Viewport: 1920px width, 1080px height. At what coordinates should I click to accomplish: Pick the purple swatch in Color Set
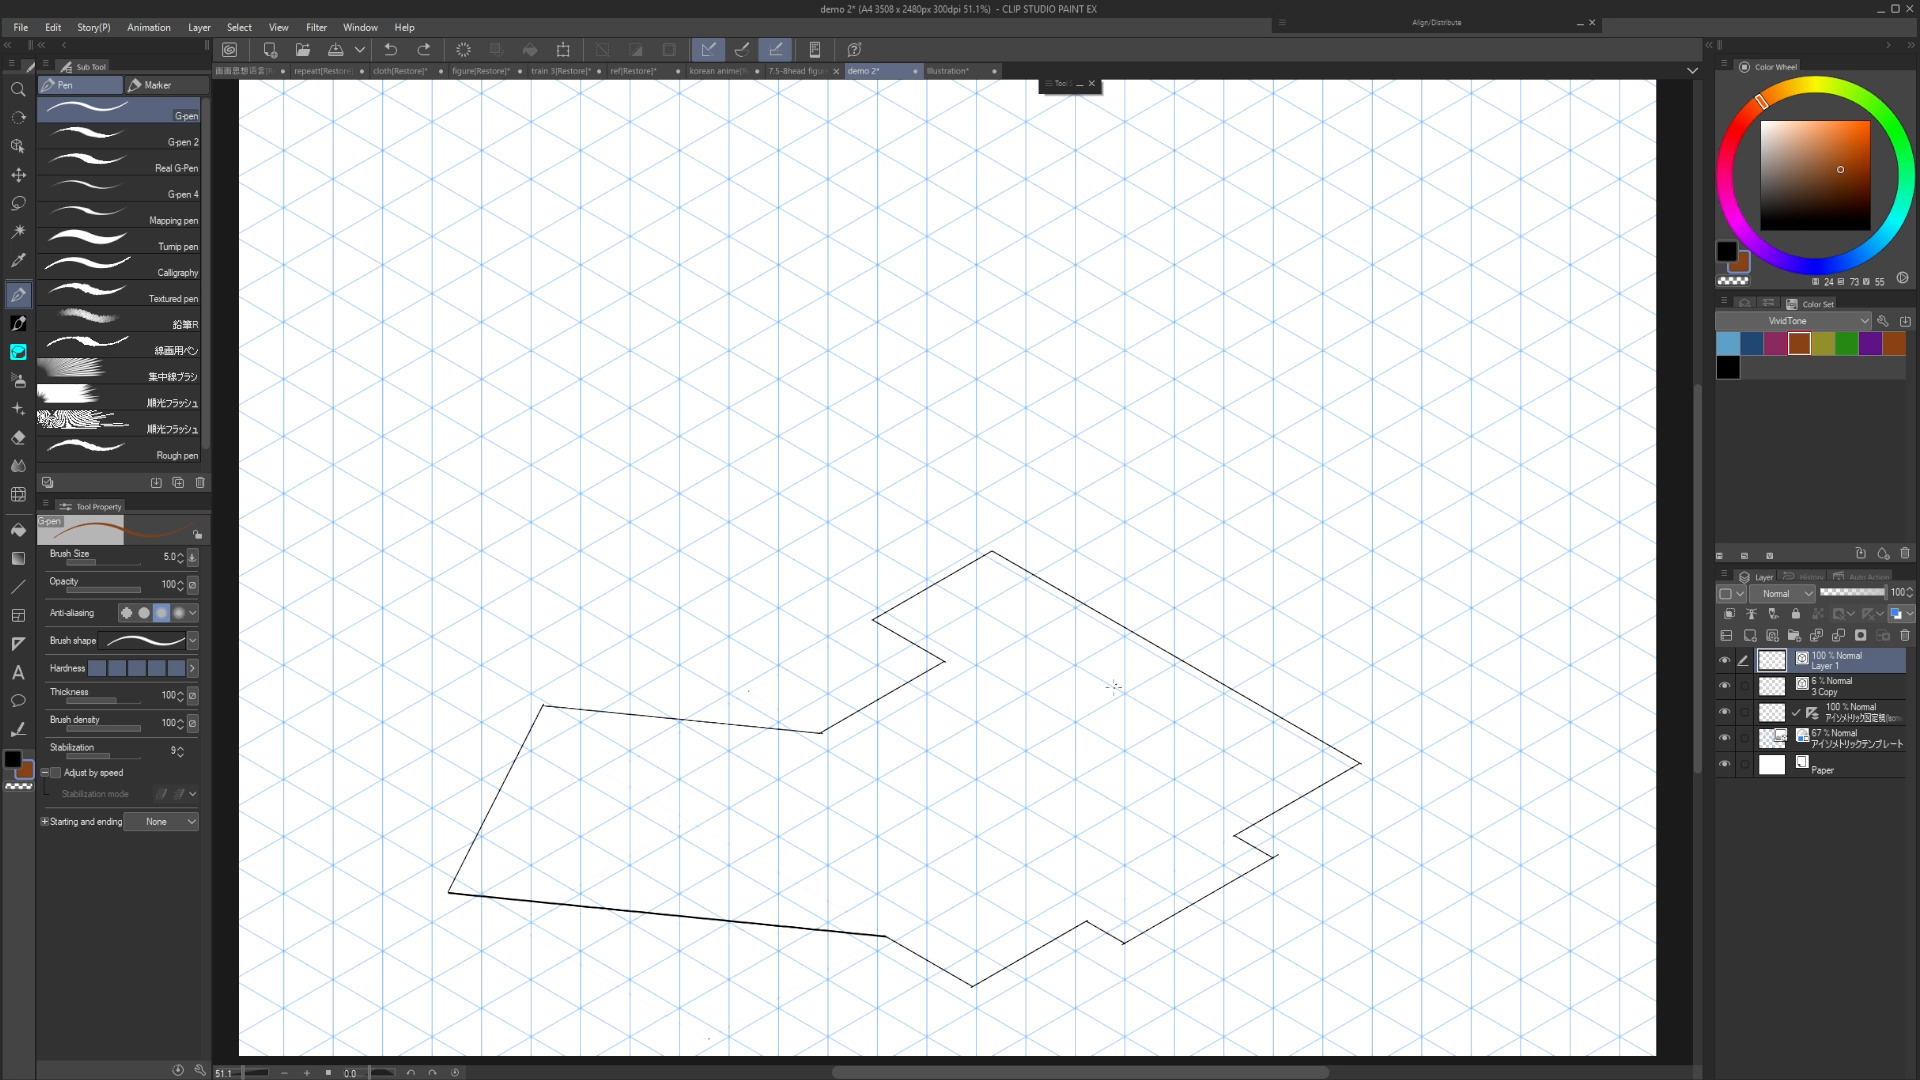pos(1870,344)
